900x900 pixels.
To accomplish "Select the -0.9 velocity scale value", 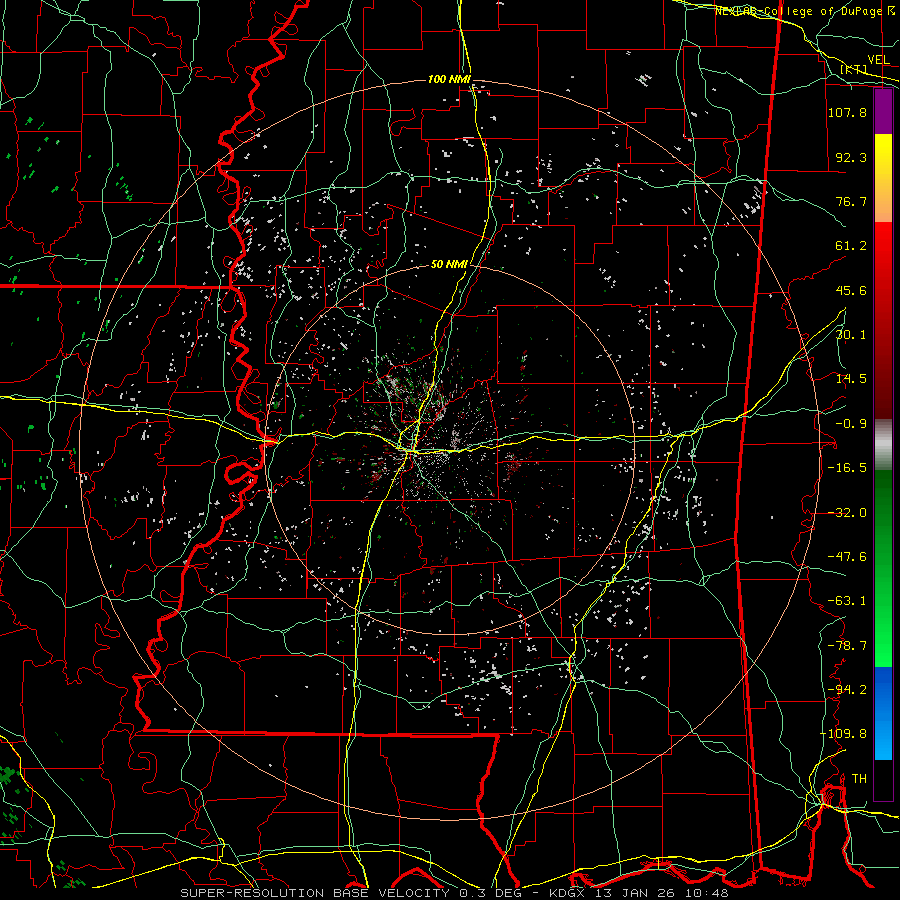I will (x=852, y=424).
